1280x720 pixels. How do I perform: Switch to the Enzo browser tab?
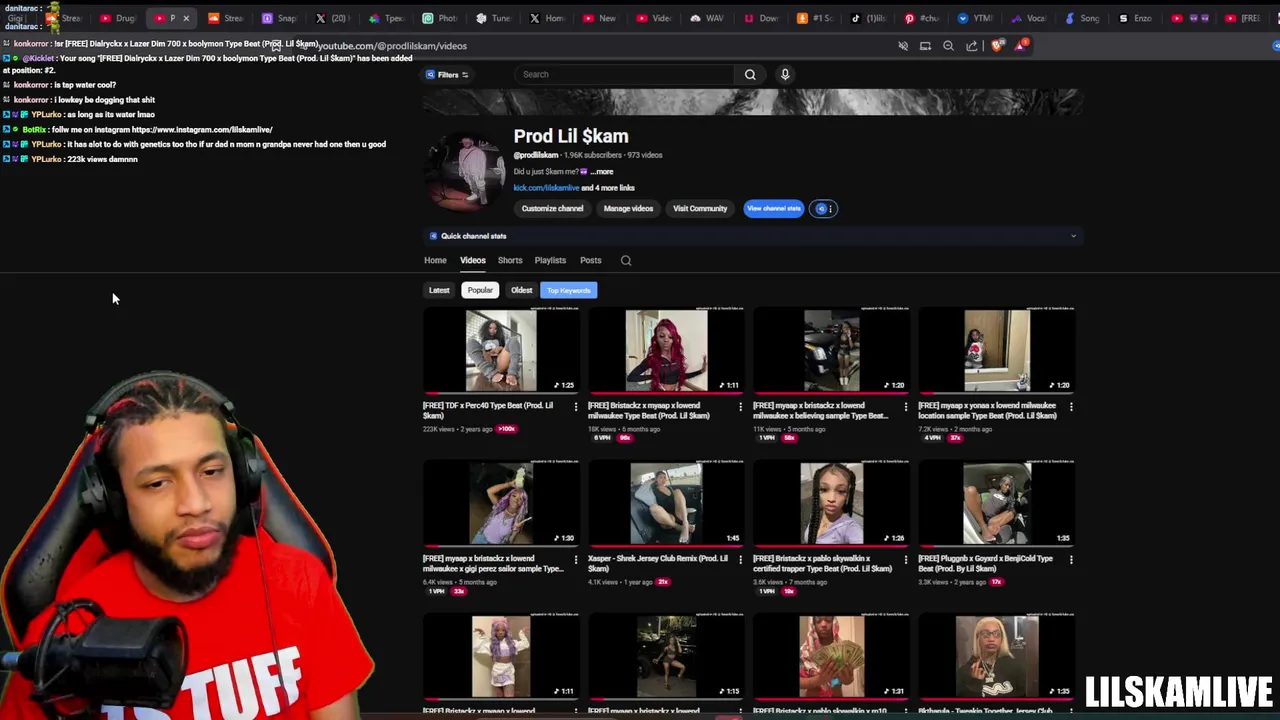pyautogui.click(x=1135, y=18)
